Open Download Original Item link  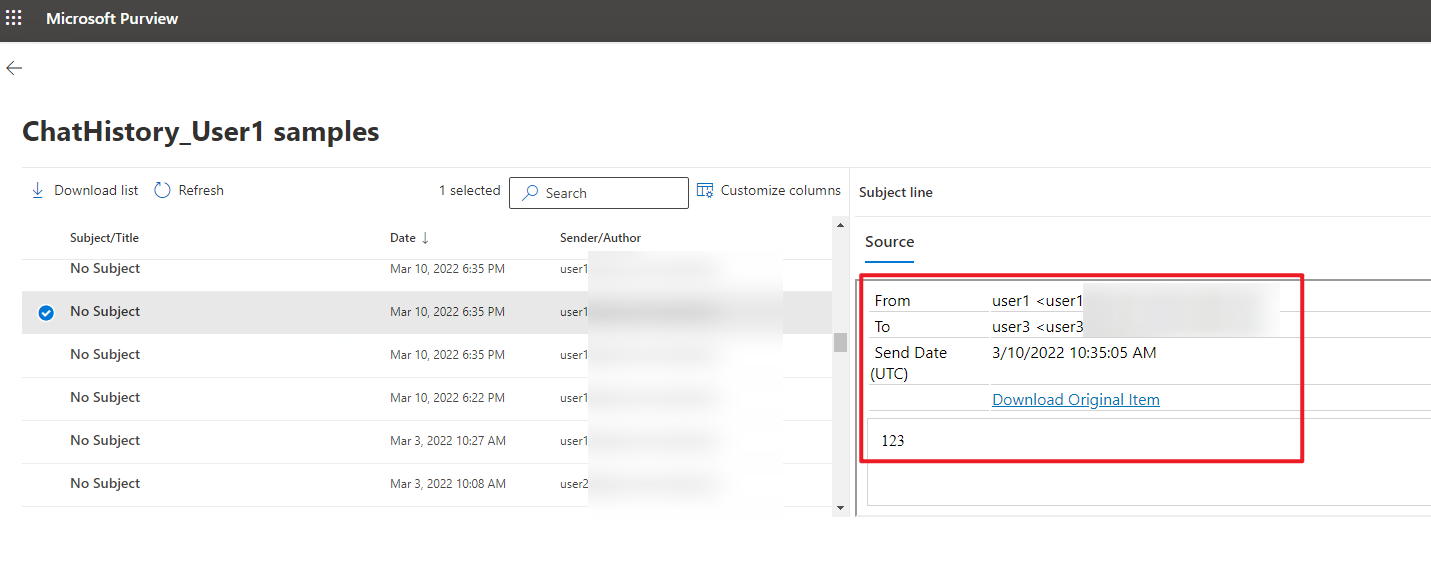pos(1075,399)
